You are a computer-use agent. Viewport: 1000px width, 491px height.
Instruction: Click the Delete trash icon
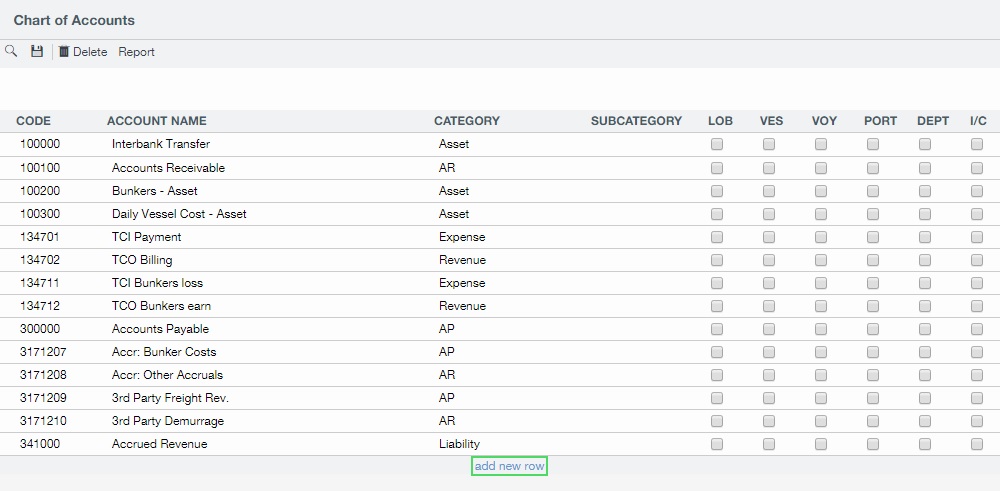coord(65,52)
